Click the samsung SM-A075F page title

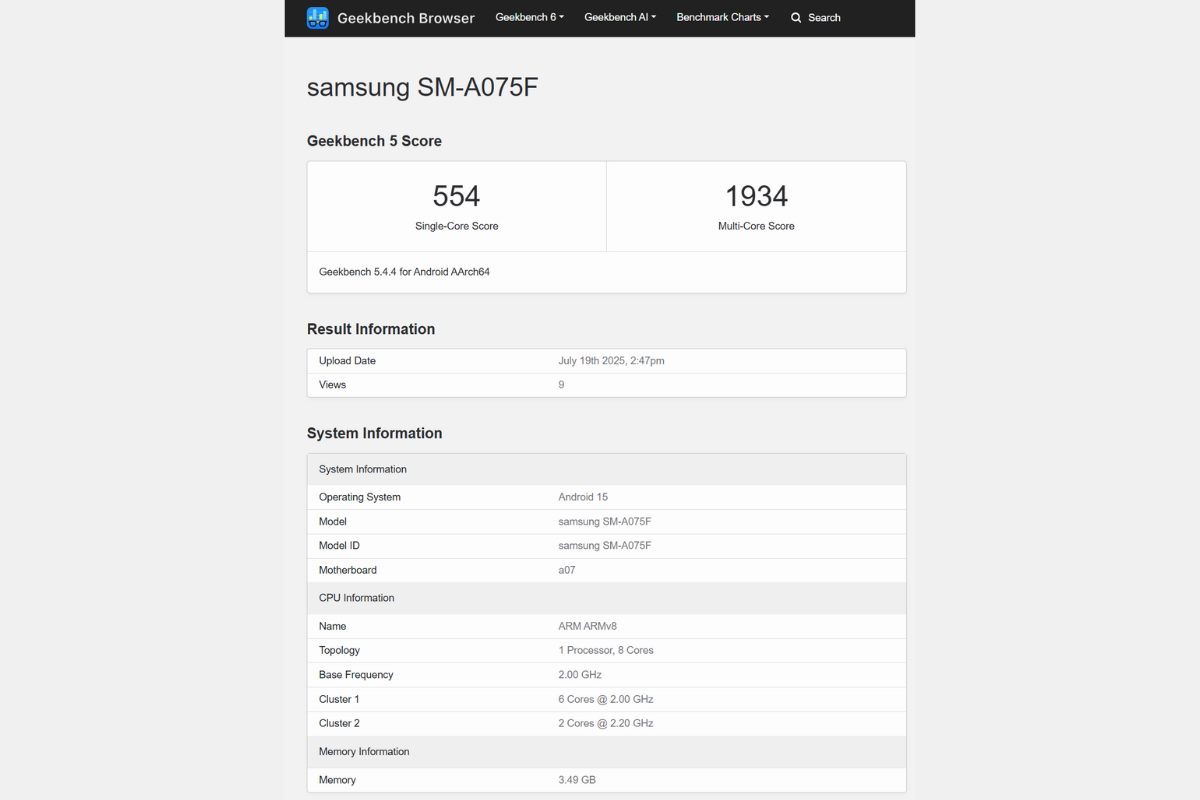tap(423, 87)
